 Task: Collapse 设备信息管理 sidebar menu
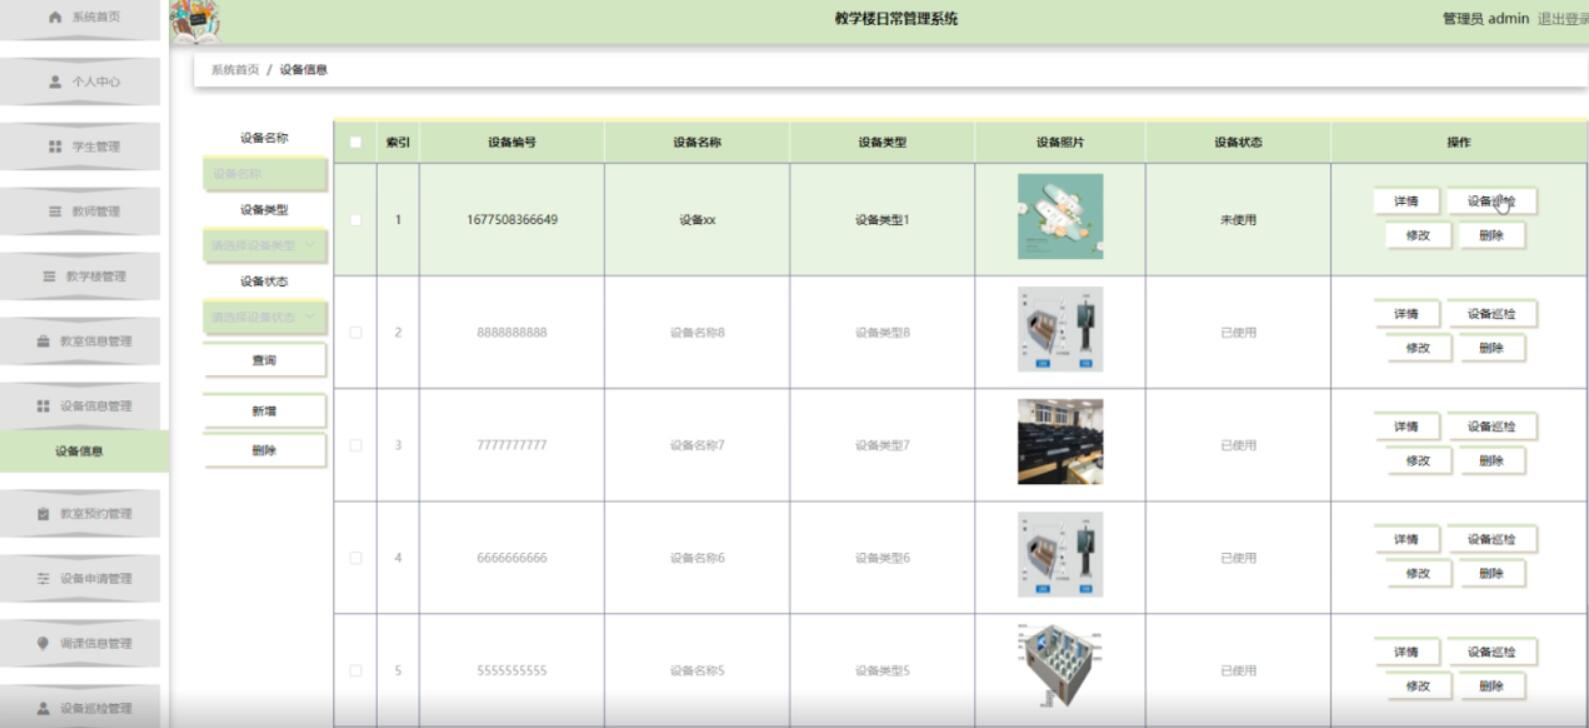80,406
